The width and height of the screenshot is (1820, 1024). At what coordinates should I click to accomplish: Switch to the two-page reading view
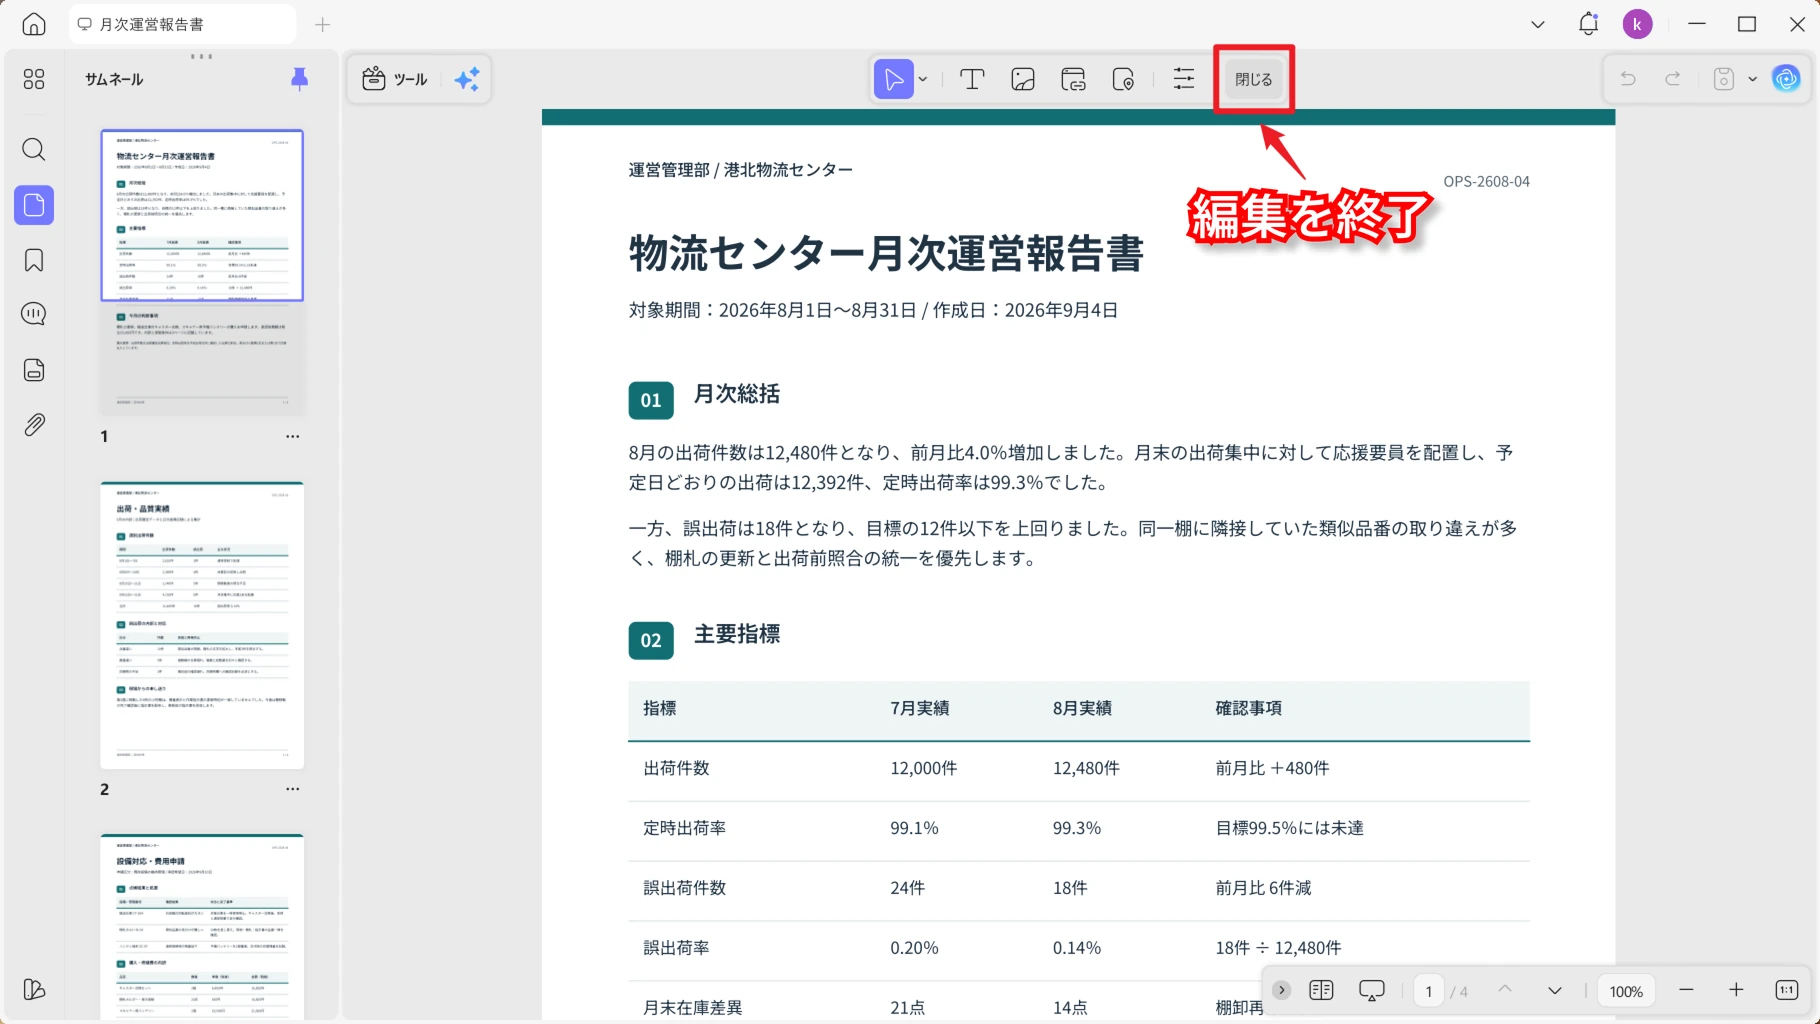[x=1321, y=990]
